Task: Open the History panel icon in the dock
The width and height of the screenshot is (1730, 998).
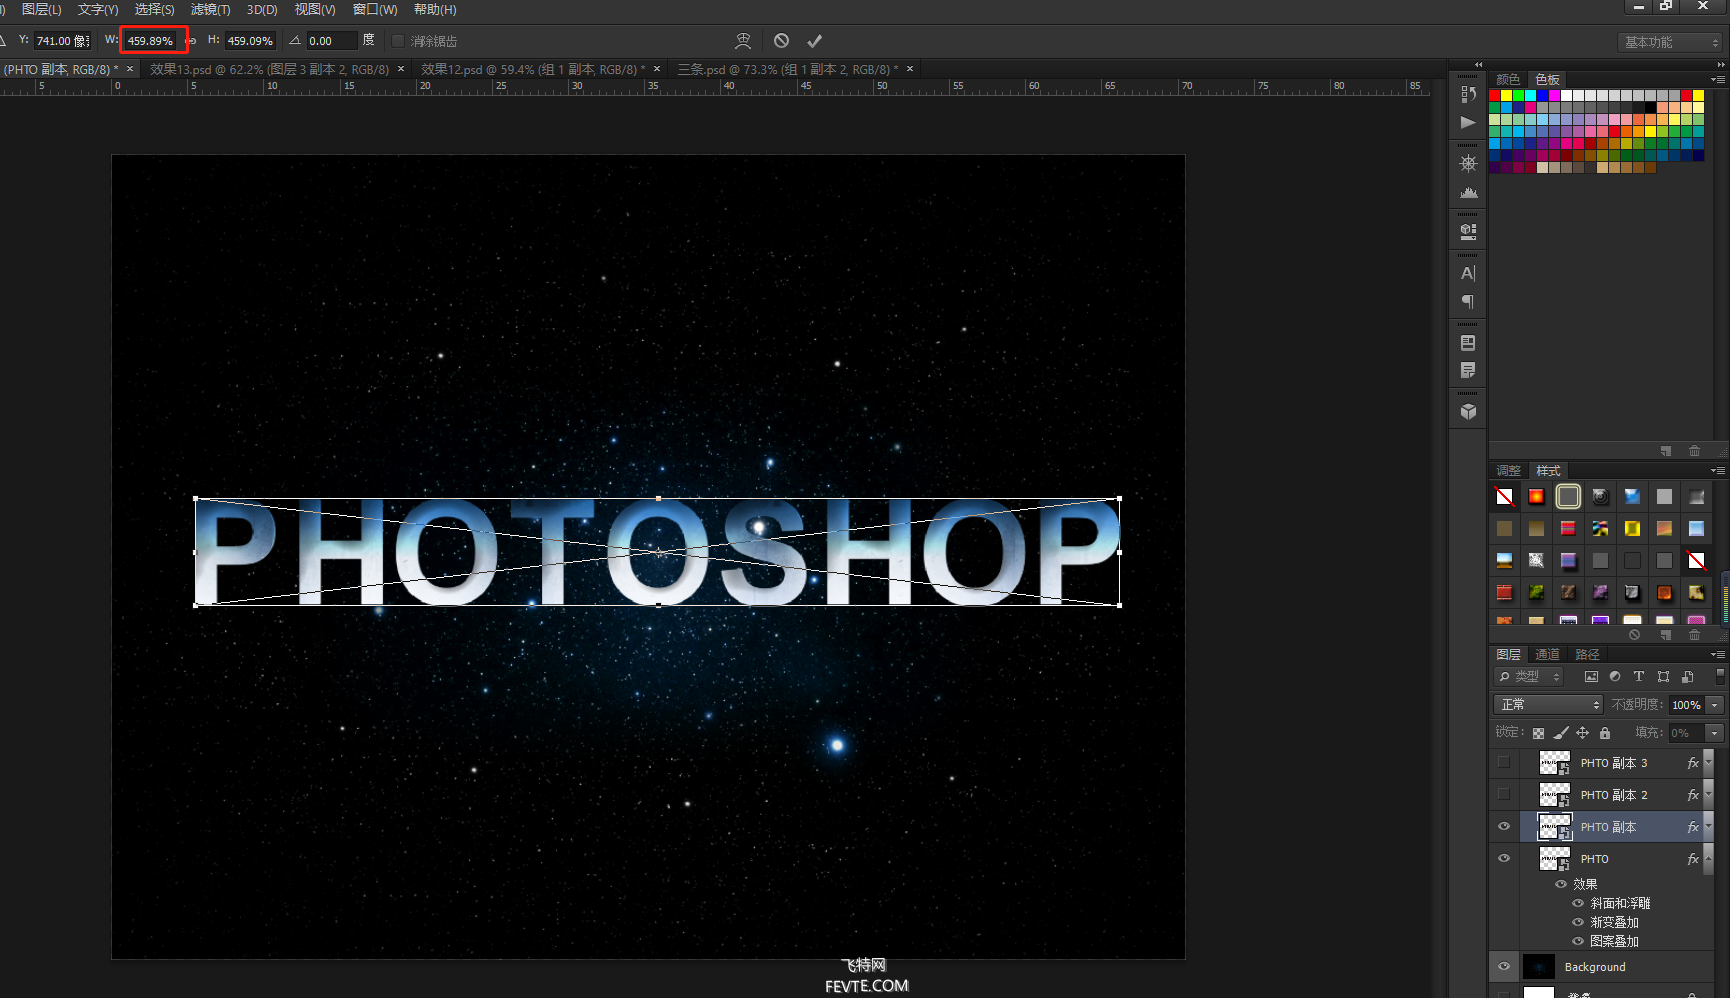Action: (x=1468, y=94)
